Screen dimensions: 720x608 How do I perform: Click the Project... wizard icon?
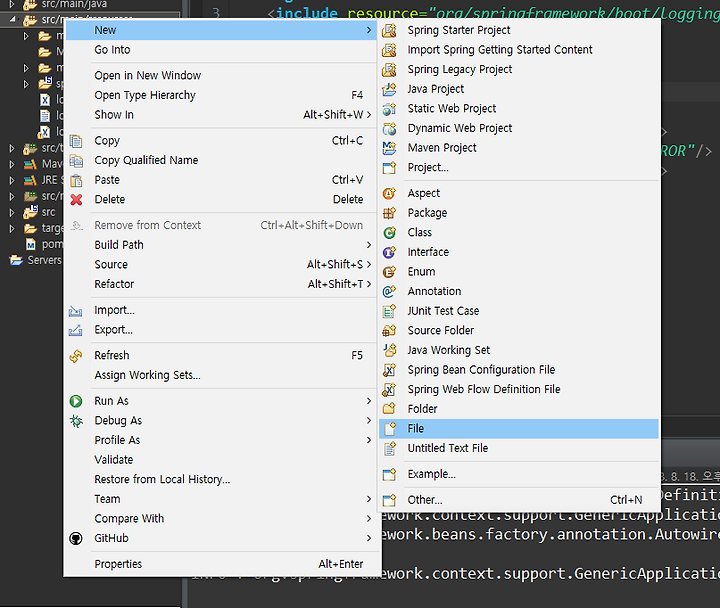(389, 168)
